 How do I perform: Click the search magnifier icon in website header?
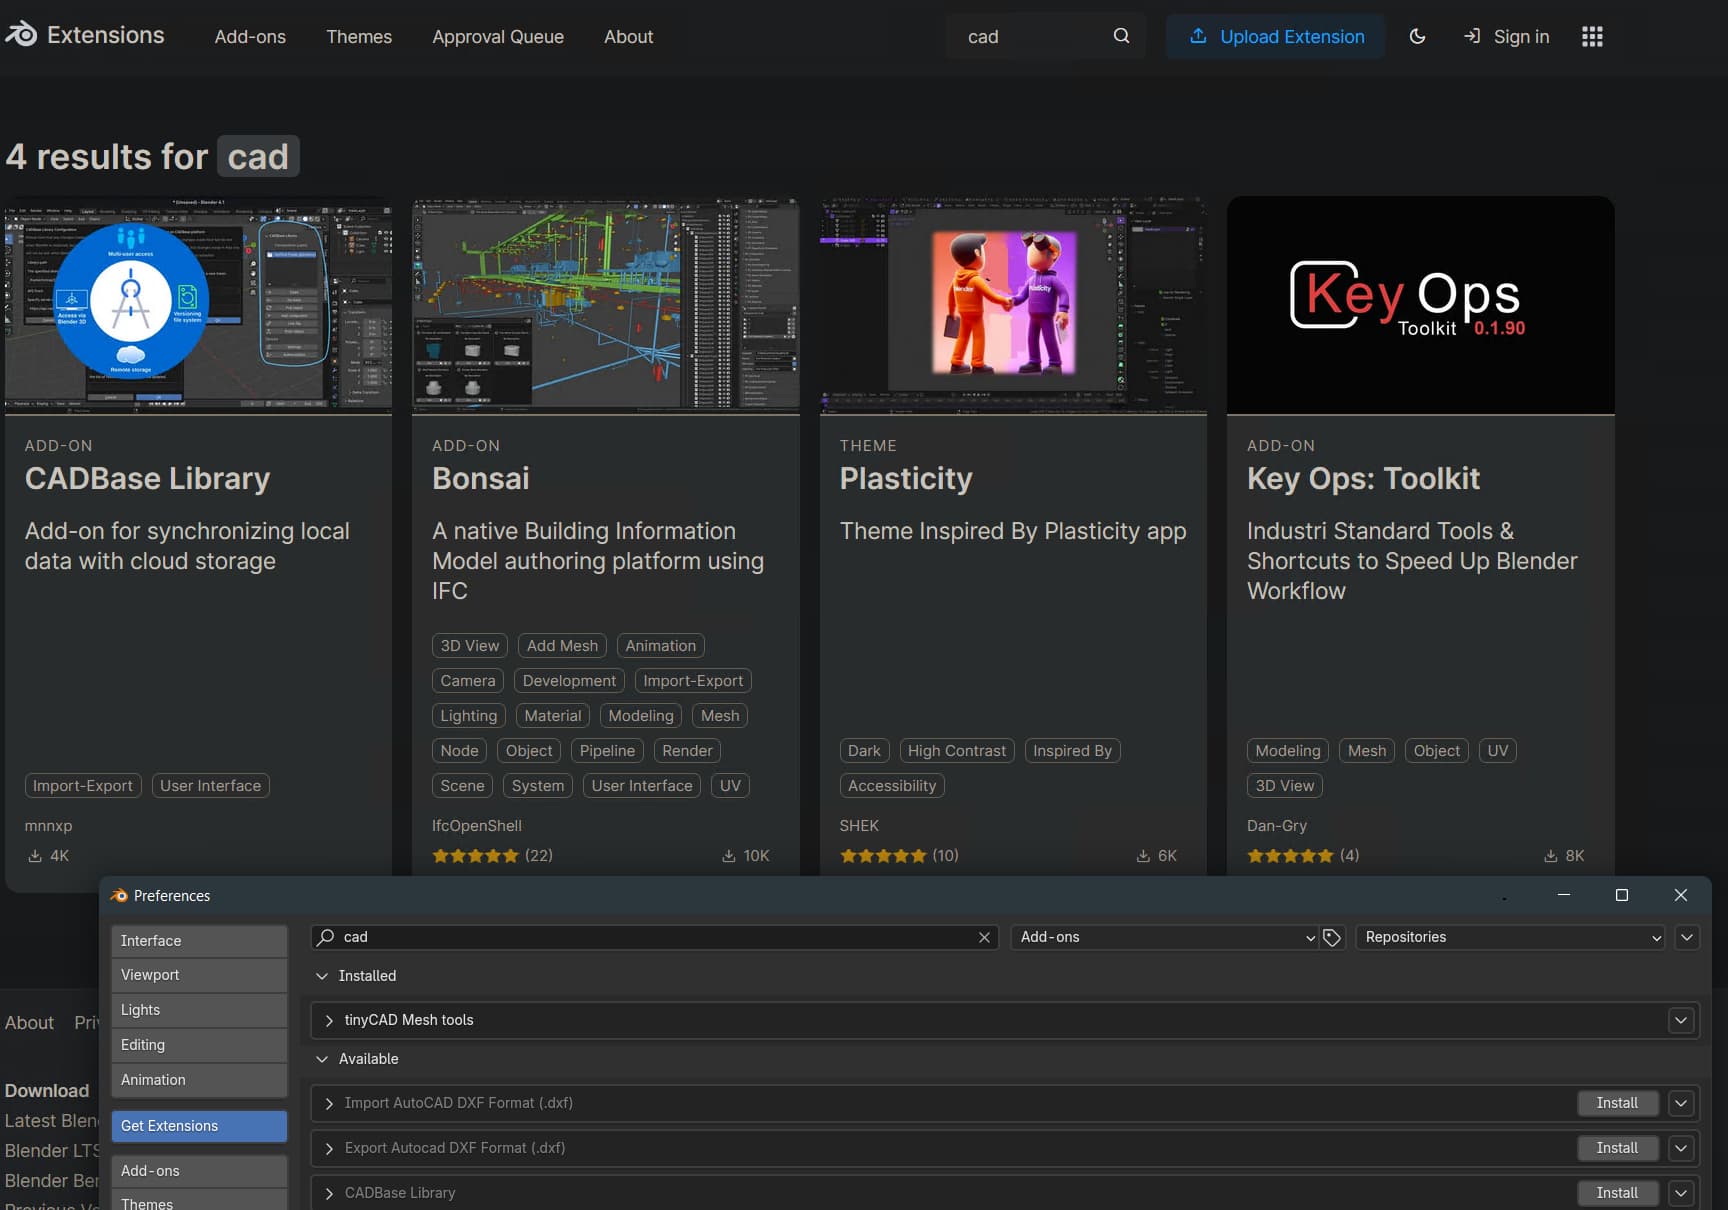point(1121,36)
